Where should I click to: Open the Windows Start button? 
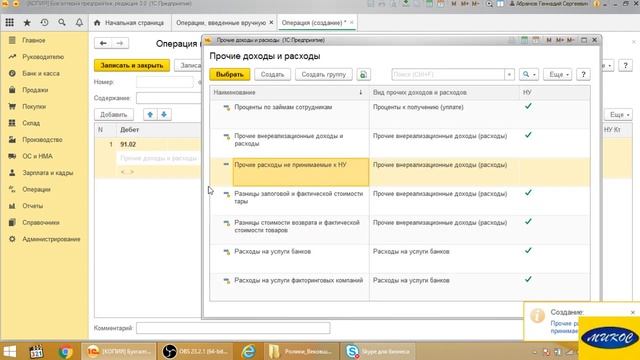point(10,351)
